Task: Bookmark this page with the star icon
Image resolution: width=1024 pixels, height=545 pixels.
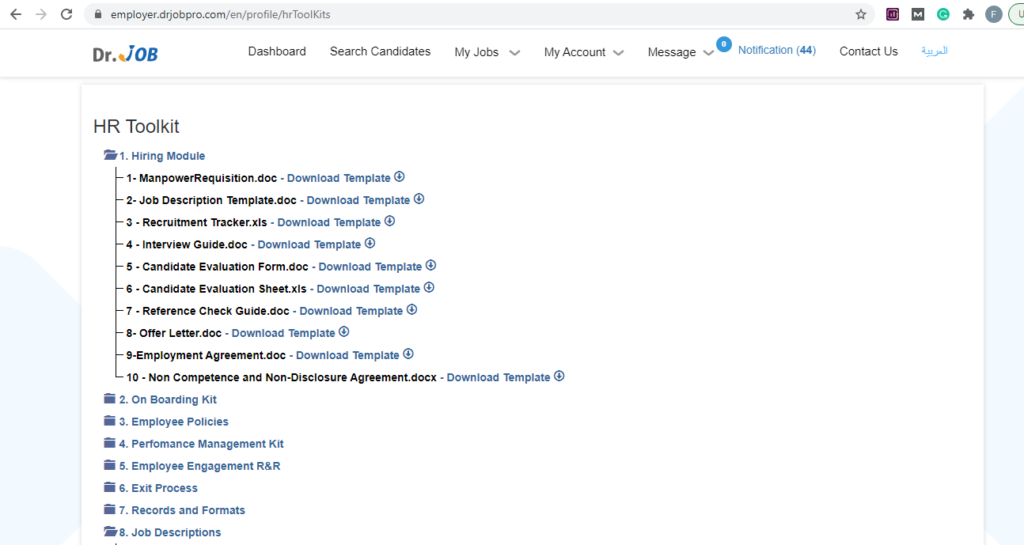Action: (x=861, y=14)
